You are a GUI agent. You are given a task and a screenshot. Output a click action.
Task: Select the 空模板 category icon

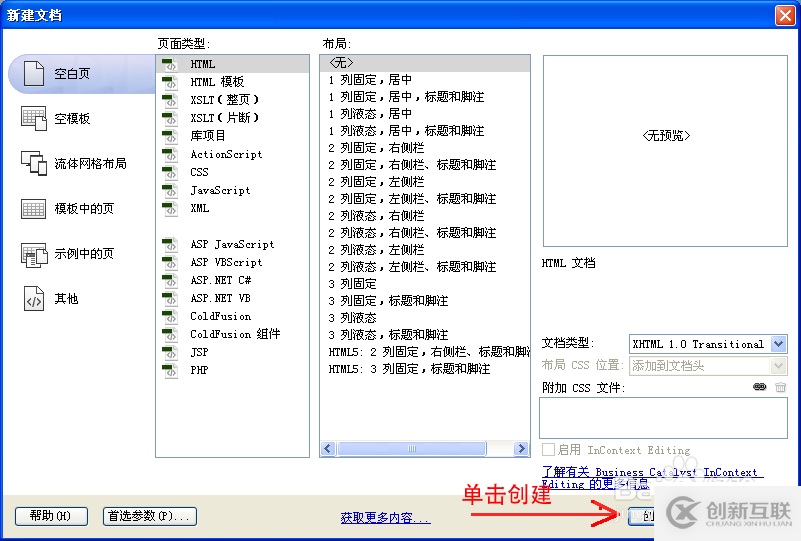tap(34, 119)
